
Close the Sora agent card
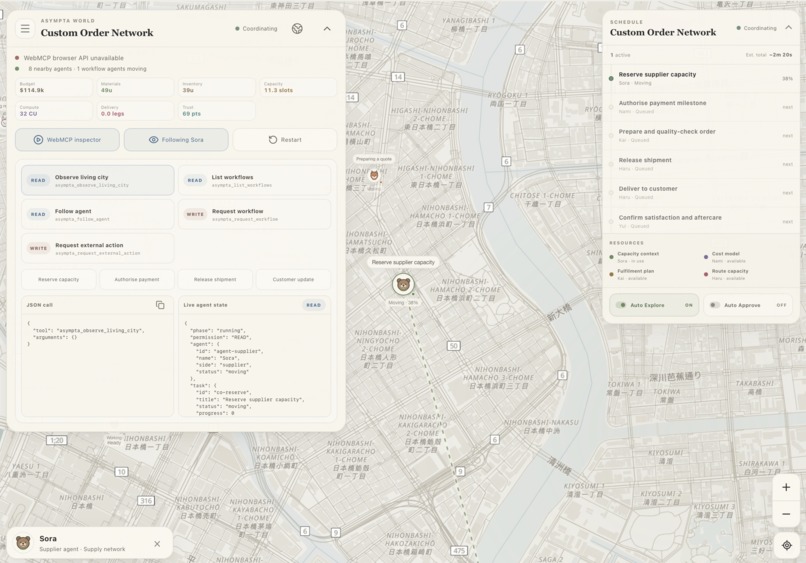pyautogui.click(x=157, y=543)
